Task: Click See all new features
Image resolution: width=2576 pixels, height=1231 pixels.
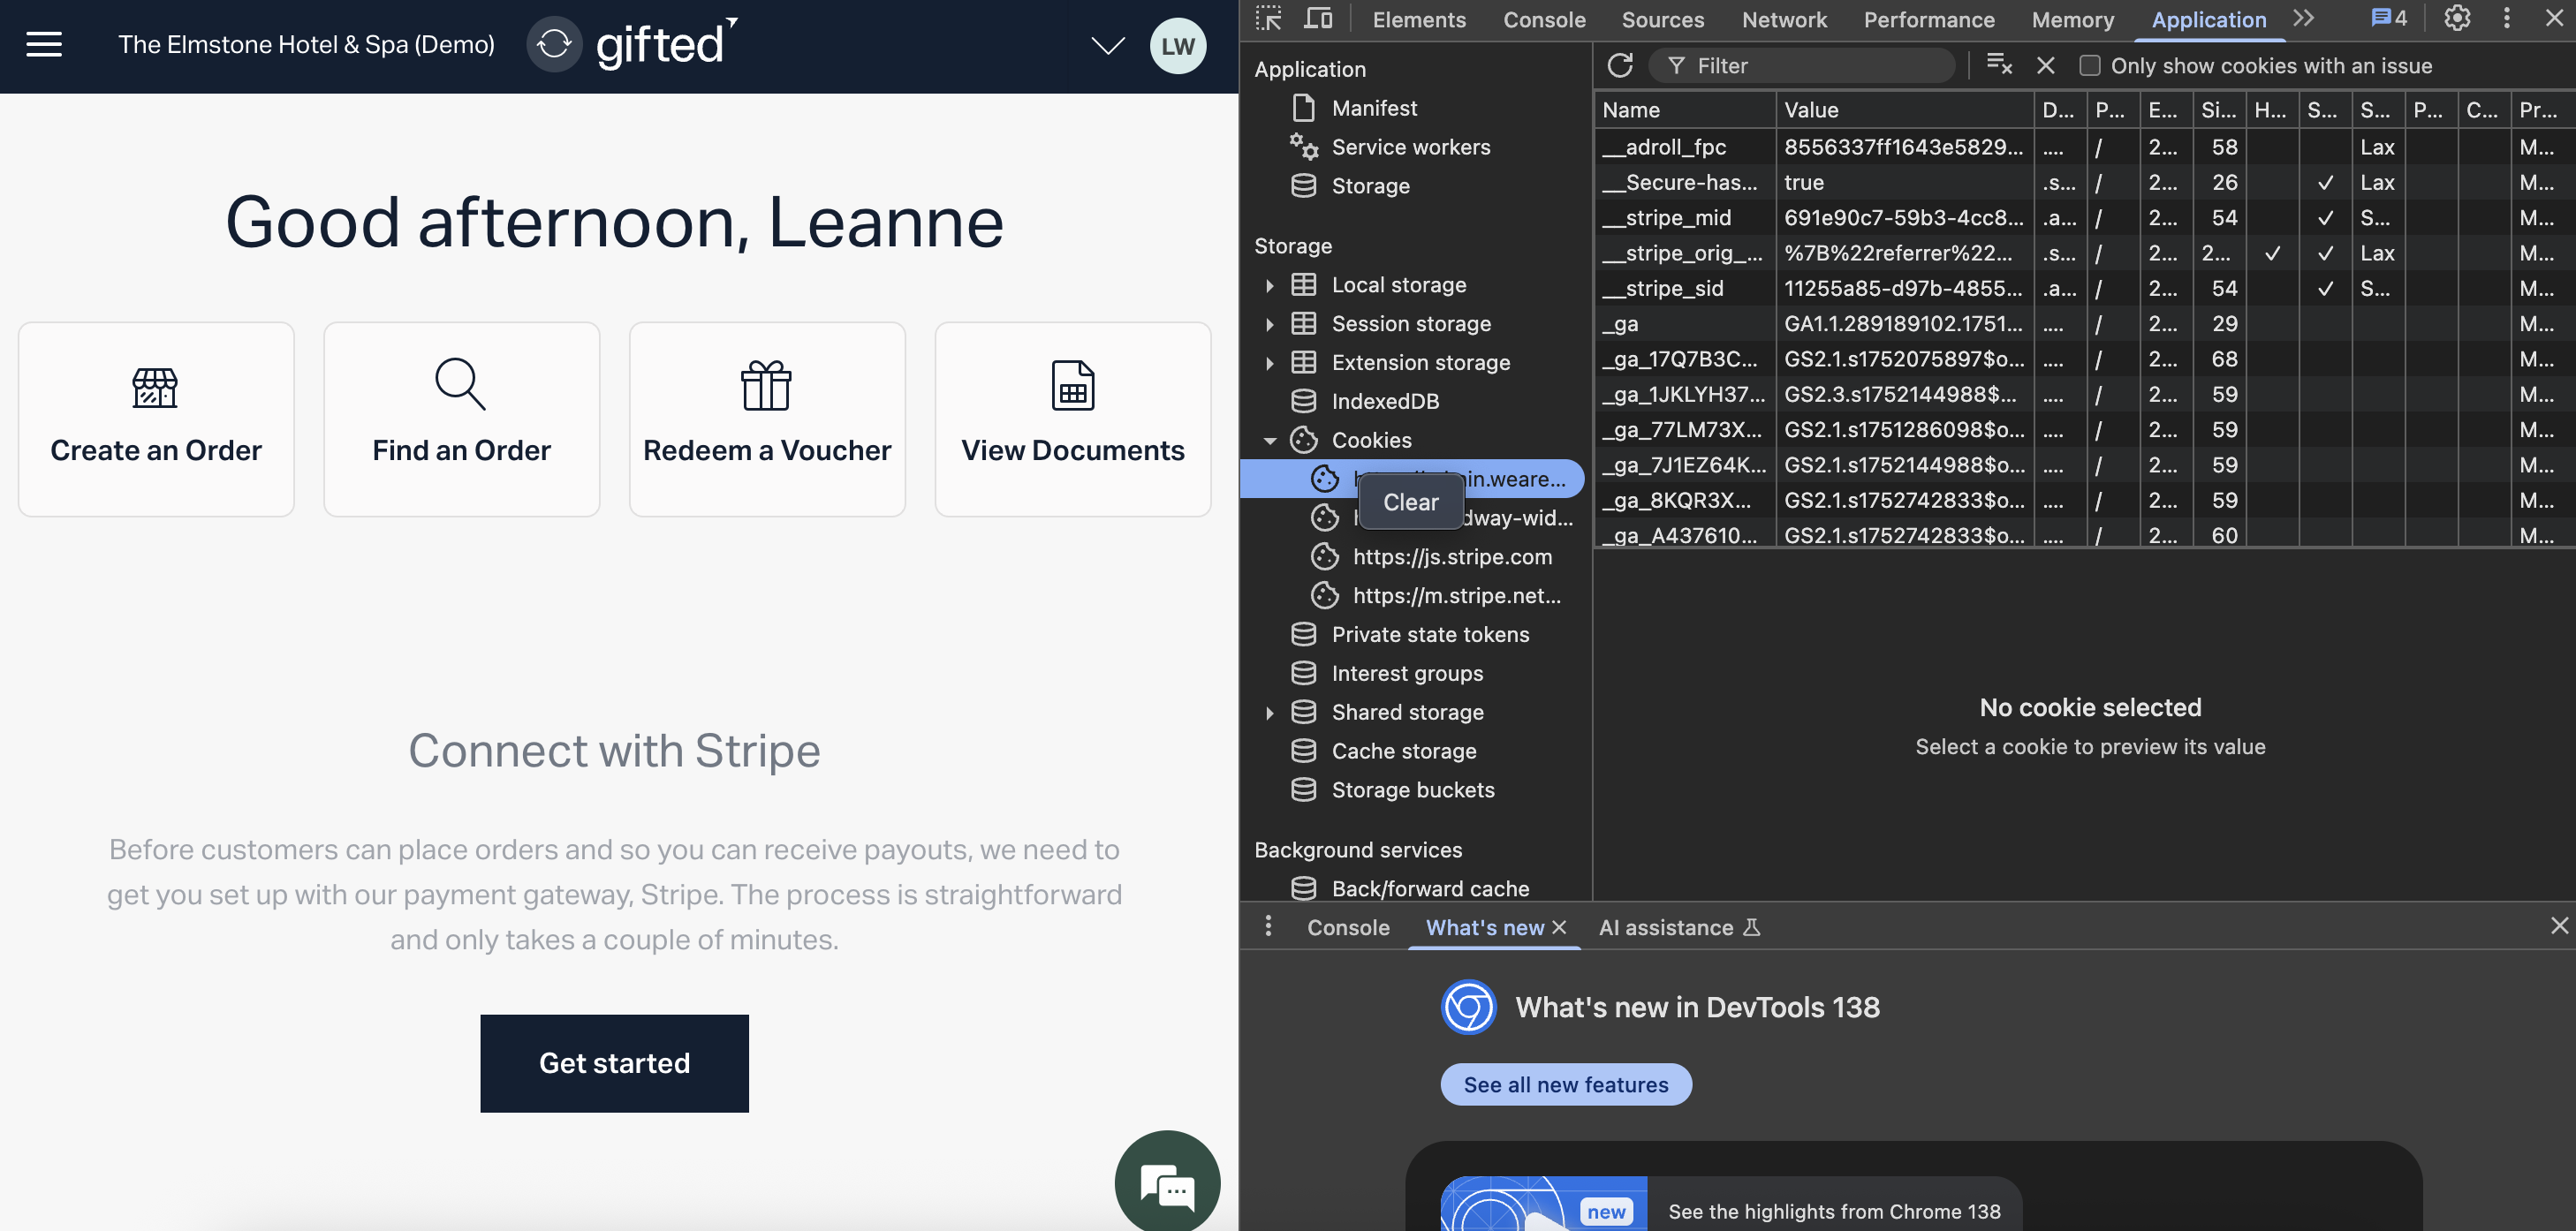Action: [x=1565, y=1084]
